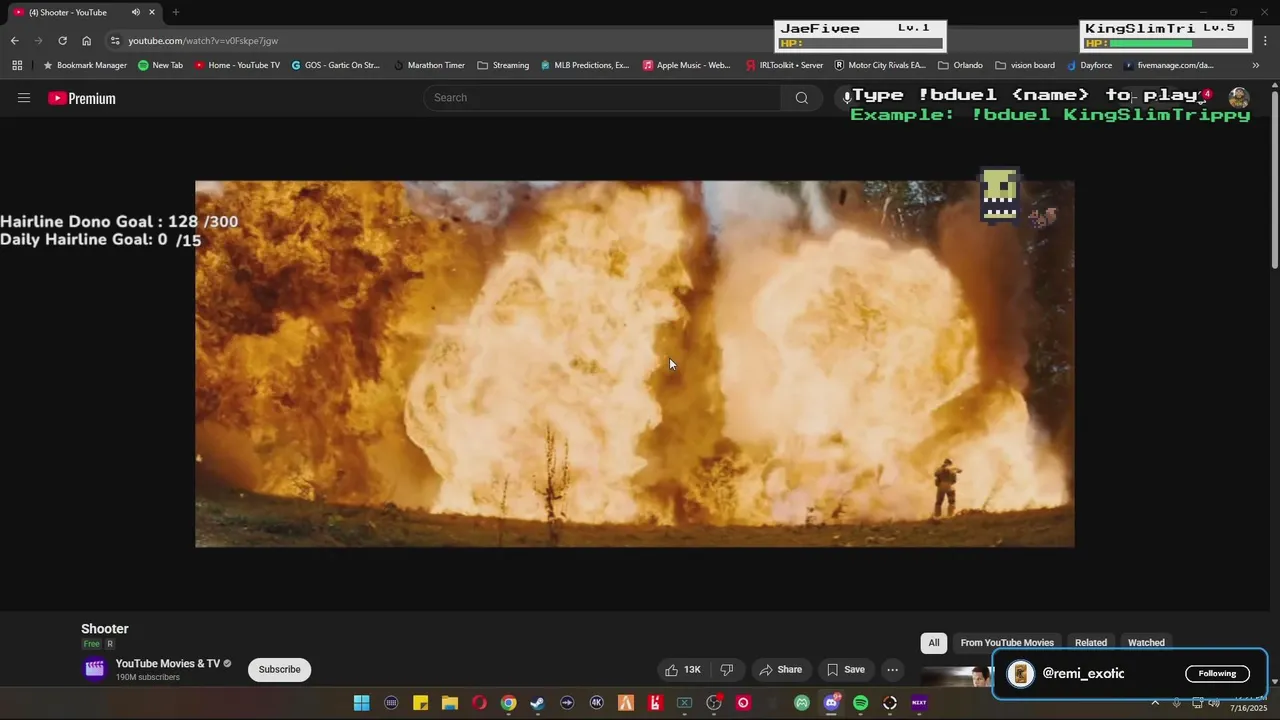Screen dimensions: 1280x720
Task: Select the Shooter - YouTube tab
Action: click(84, 12)
